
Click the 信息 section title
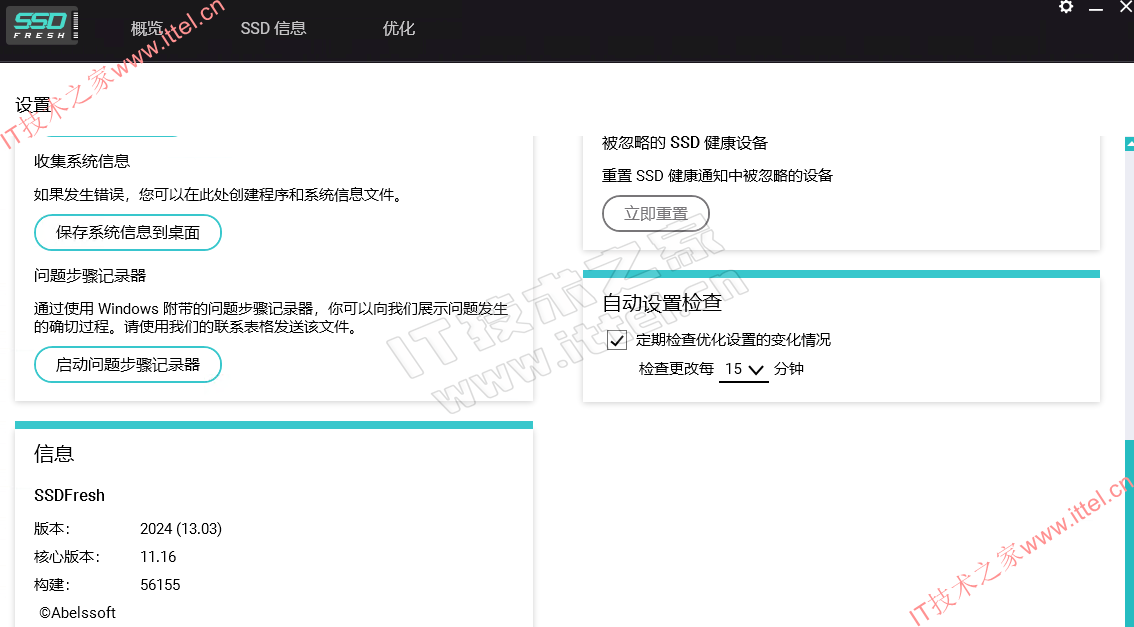tap(54, 453)
